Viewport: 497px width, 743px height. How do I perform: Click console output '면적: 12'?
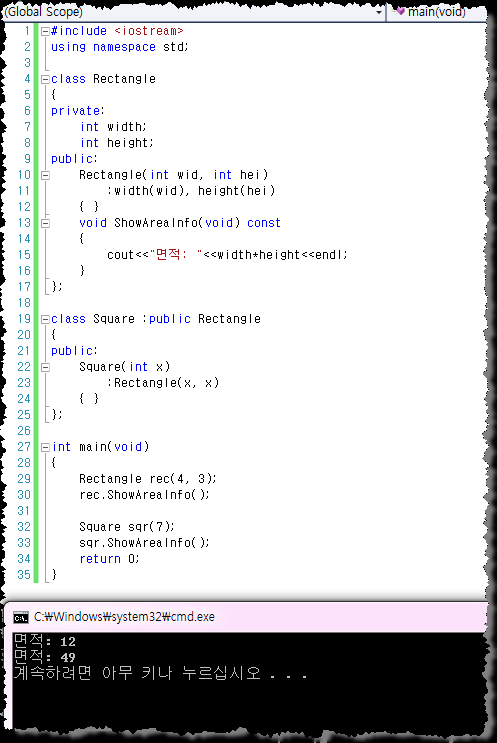pyautogui.click(x=45, y=641)
